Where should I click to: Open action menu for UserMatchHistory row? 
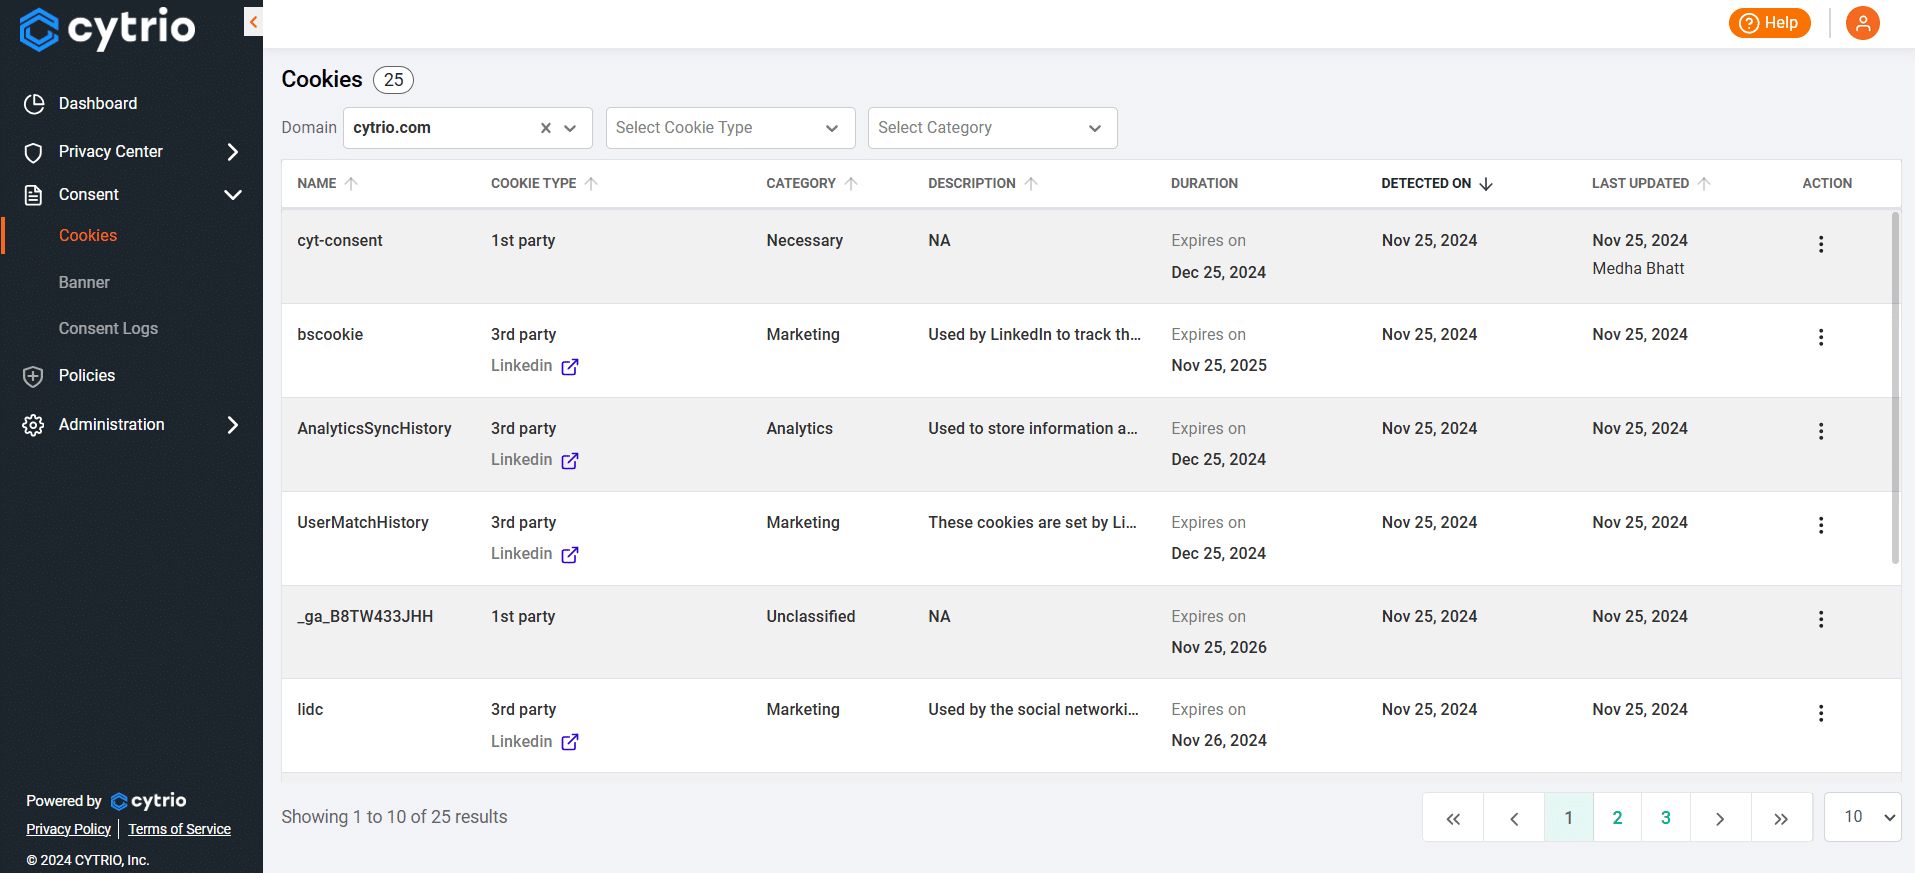1820,526
